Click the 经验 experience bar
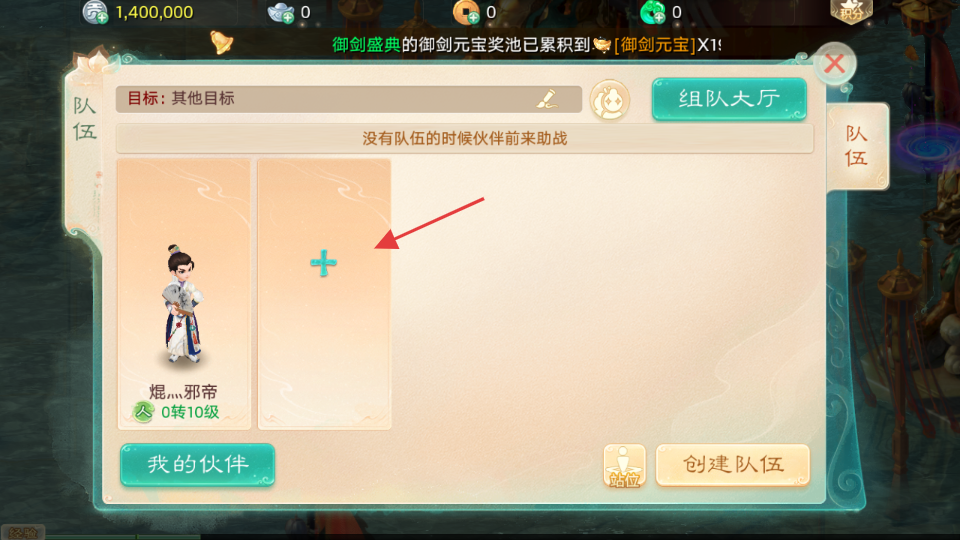 coord(21,533)
